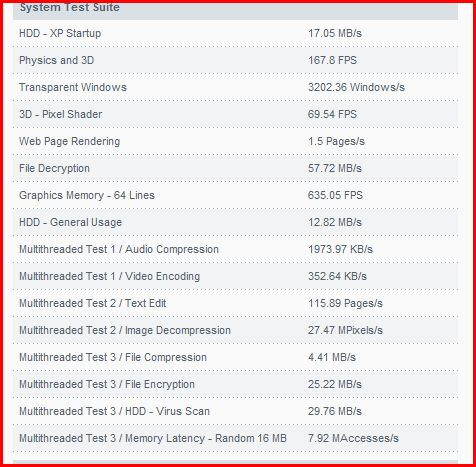Select the File Encryption test row
The height and width of the screenshot is (467, 476).
pos(235,384)
